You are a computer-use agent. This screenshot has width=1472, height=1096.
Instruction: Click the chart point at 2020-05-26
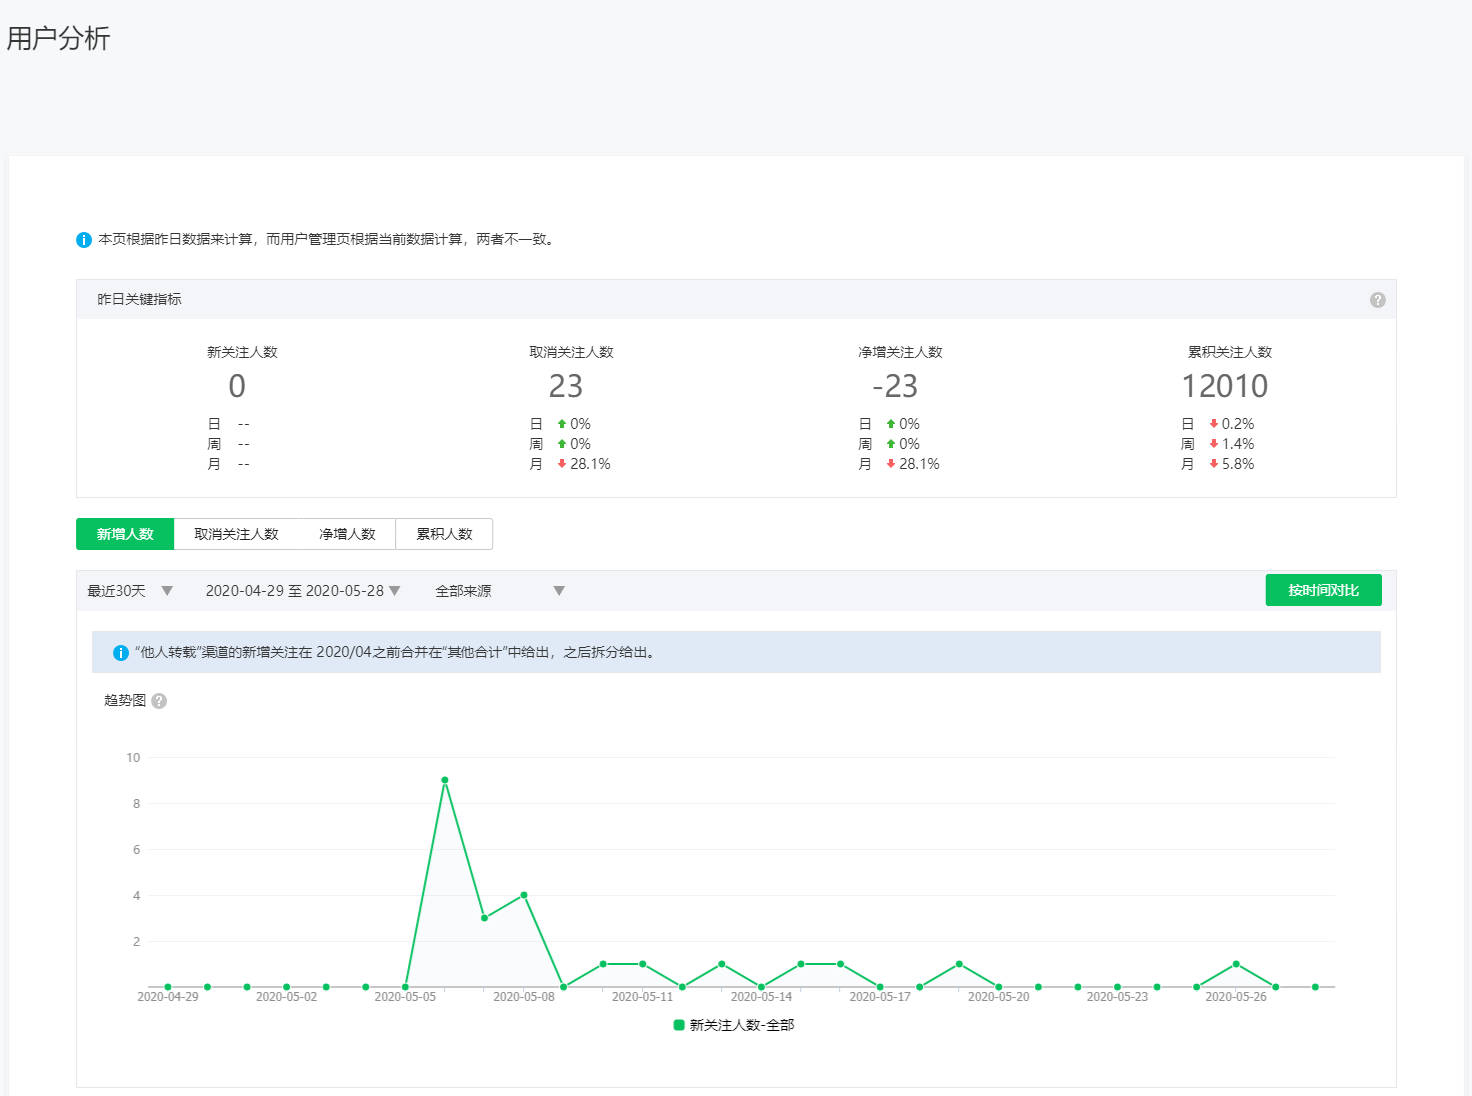pos(1236,964)
